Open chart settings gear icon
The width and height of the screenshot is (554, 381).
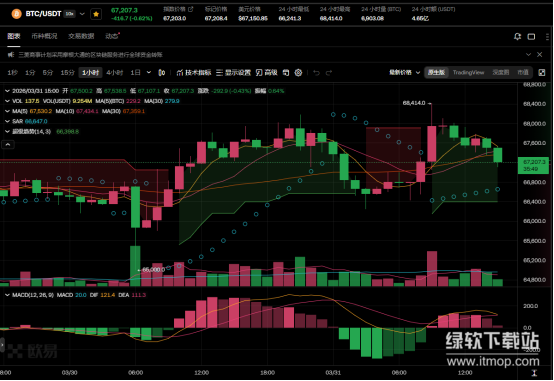(298, 72)
